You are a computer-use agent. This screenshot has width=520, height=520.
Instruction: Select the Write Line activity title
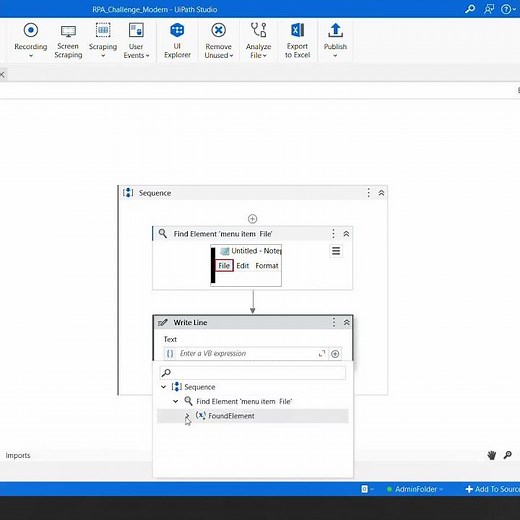click(x=190, y=322)
